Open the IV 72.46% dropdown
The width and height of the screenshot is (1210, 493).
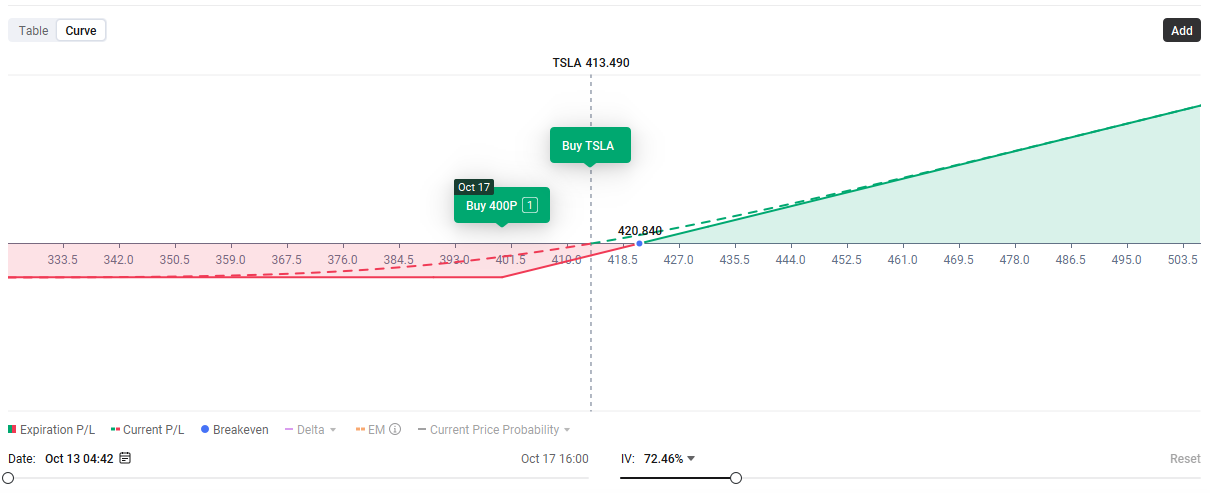(690, 459)
